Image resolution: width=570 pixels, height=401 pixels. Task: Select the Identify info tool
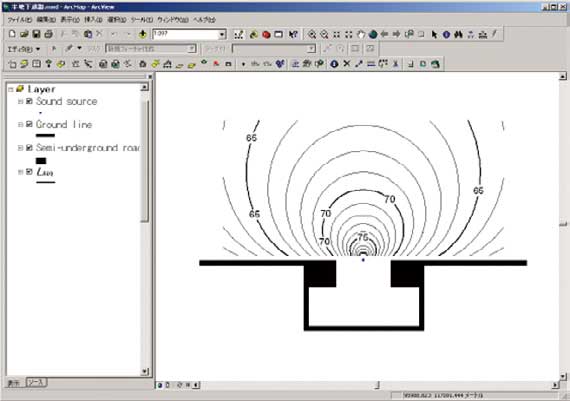click(x=446, y=34)
